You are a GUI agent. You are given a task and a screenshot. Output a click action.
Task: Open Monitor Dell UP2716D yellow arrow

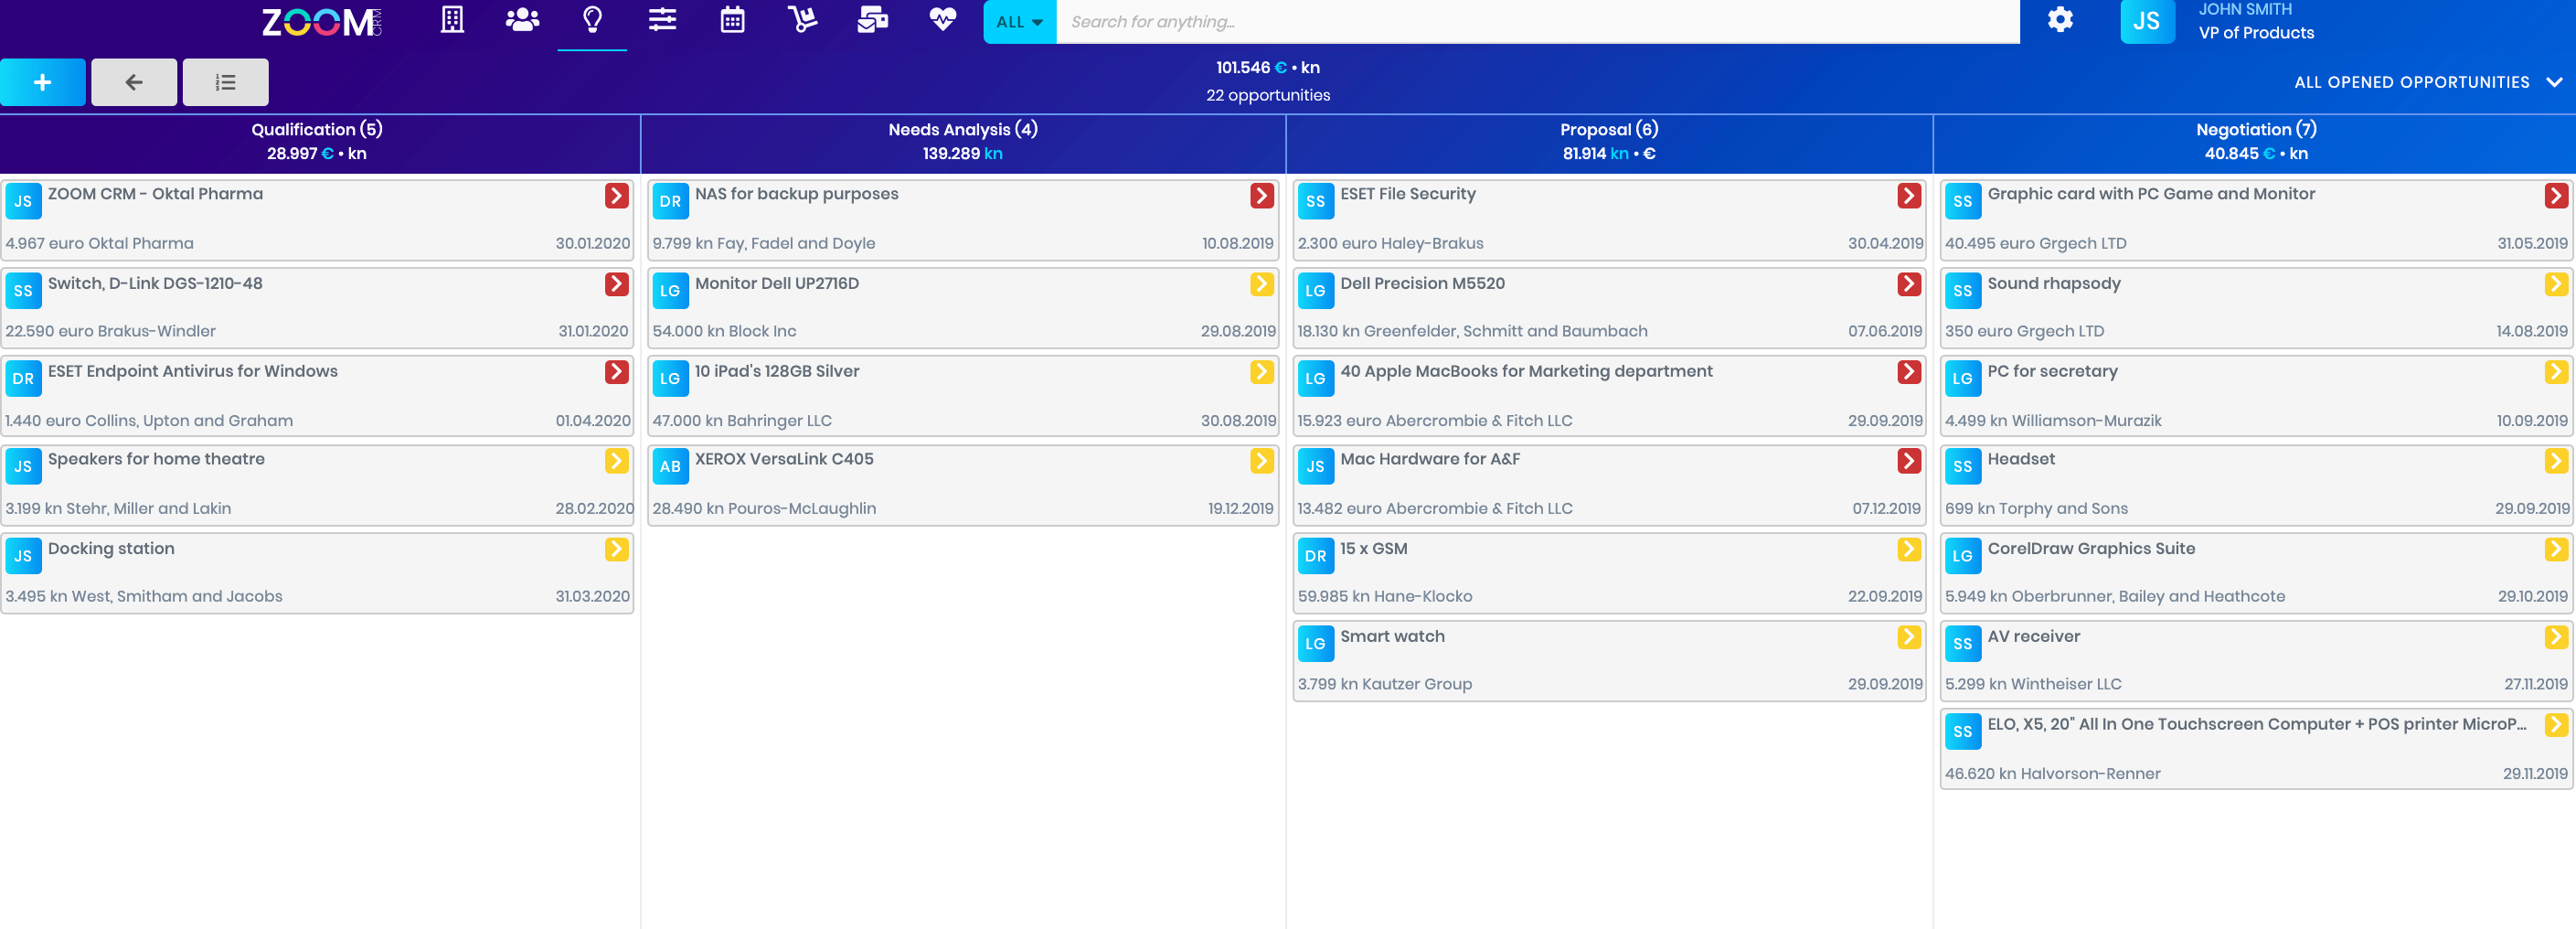coord(1262,284)
